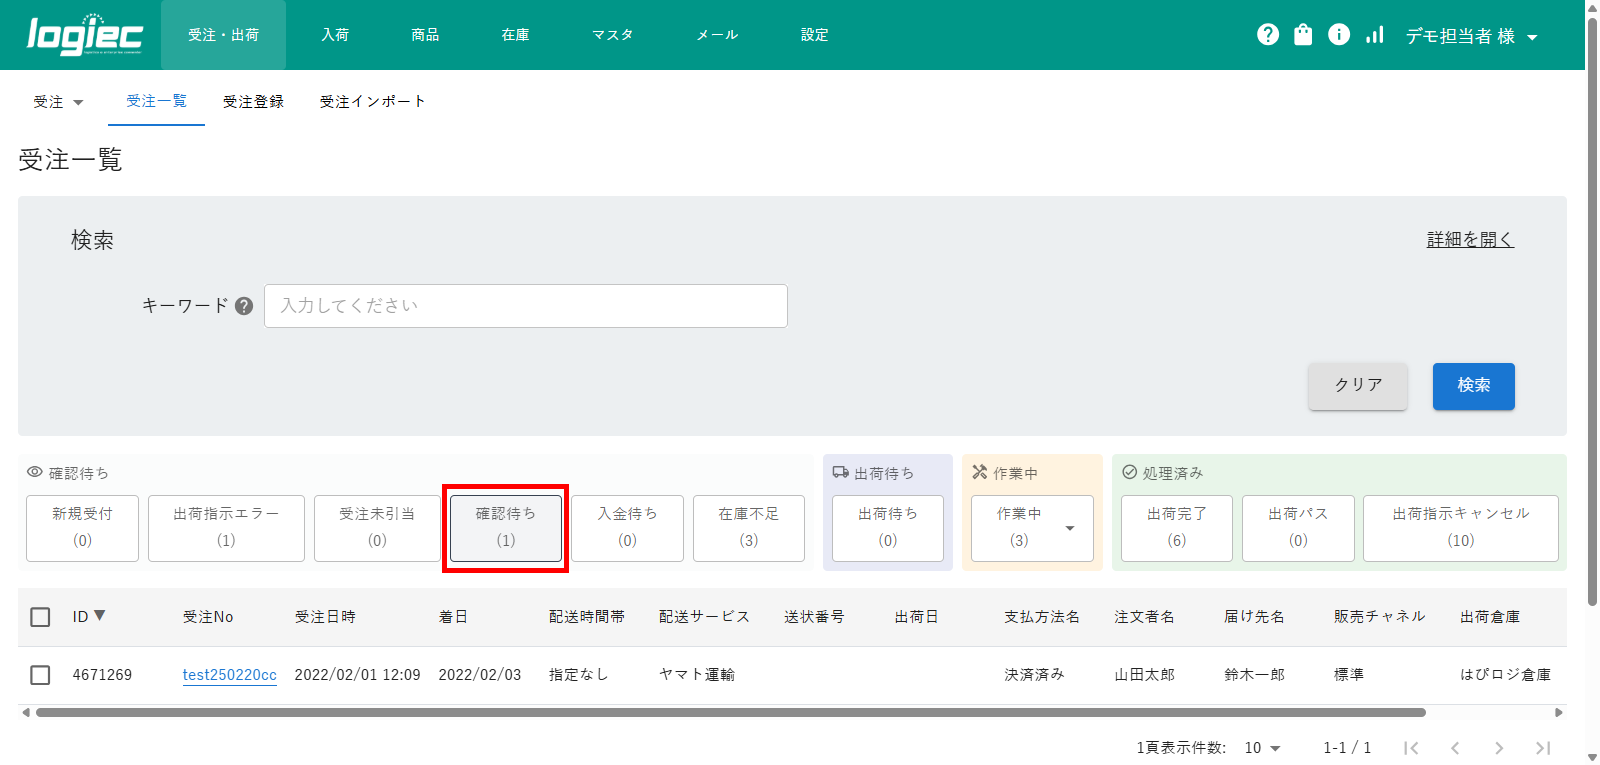This screenshot has height=765, width=1600.
Task: Go to next page arrow in pagination
Action: 1498,748
